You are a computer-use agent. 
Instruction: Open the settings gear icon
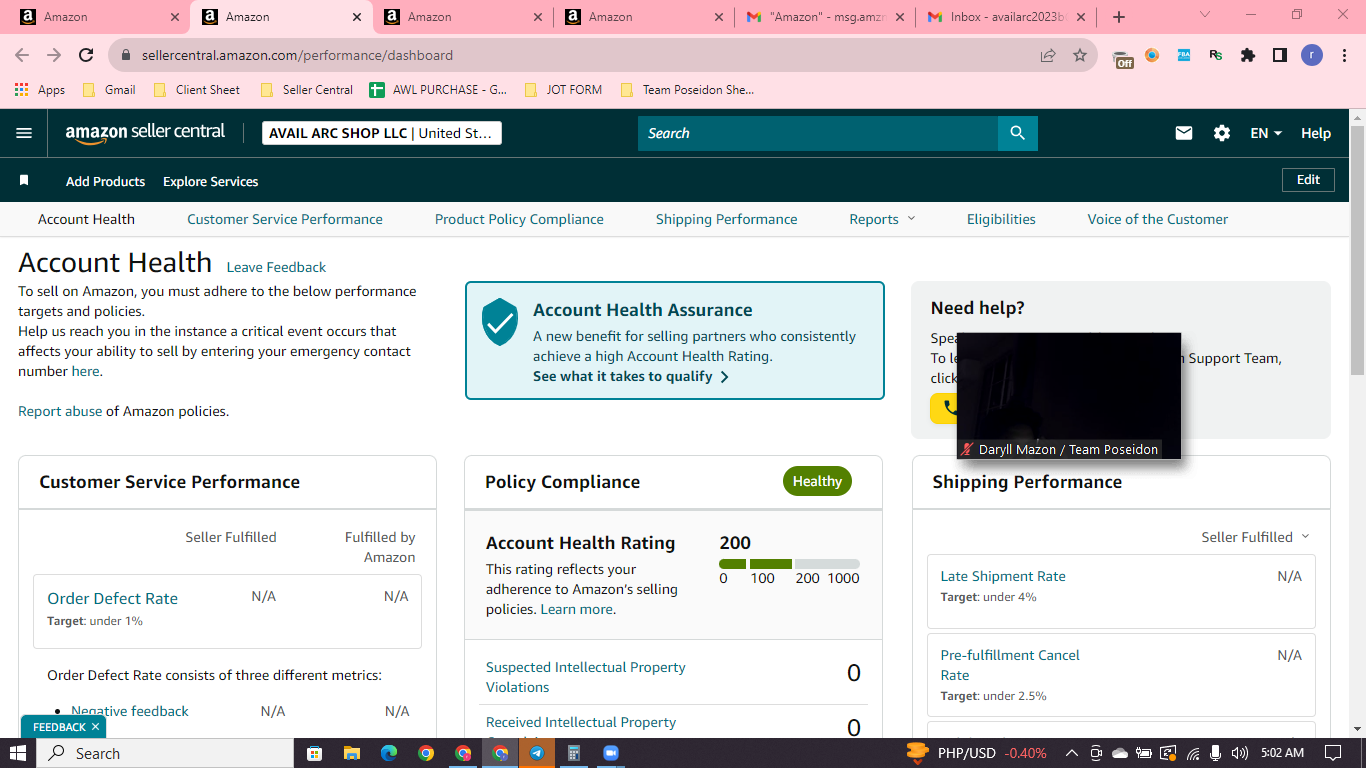tap(1222, 133)
